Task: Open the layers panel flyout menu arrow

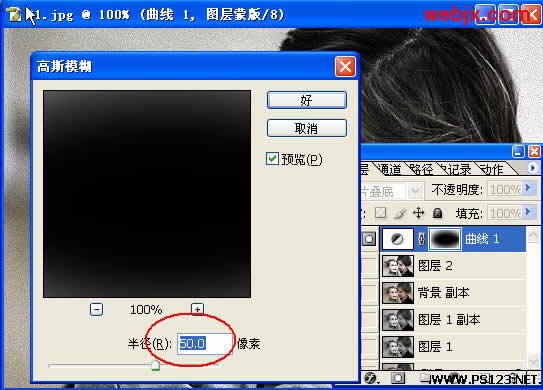Action: click(532, 168)
